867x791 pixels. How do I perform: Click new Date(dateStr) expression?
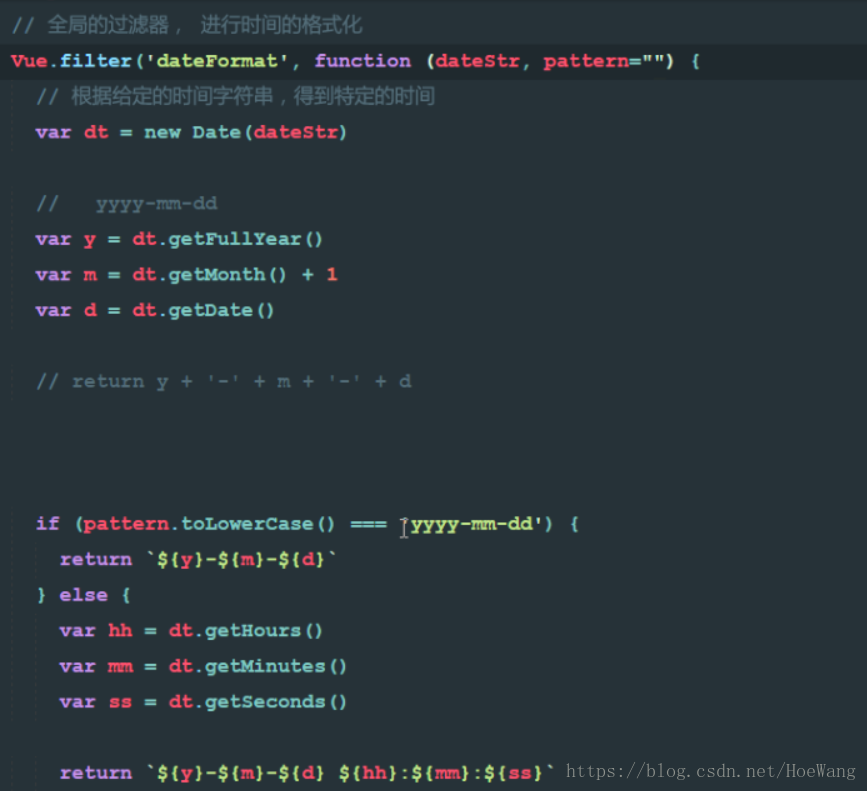click(x=246, y=132)
